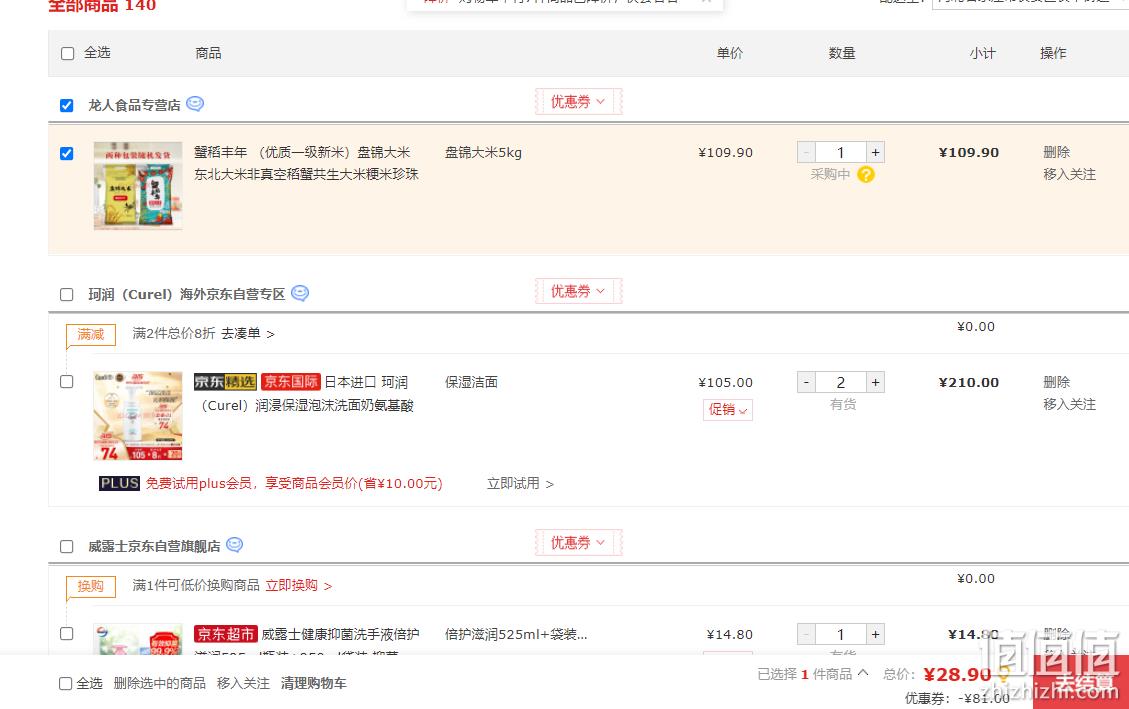
Task: Click 移入关注 for the Curel item
Action: coord(1070,404)
